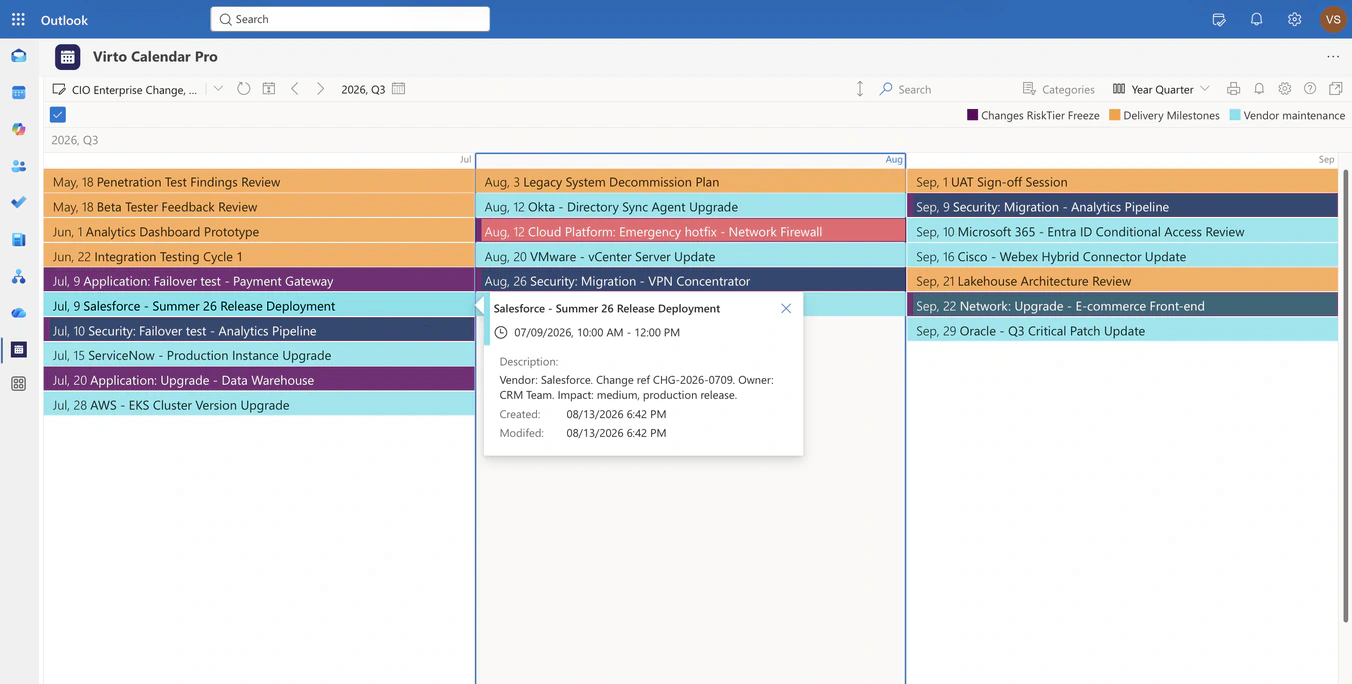
Task: Open Sep 29 Oracle Q3 Critical Patch Update
Action: tap(1122, 331)
